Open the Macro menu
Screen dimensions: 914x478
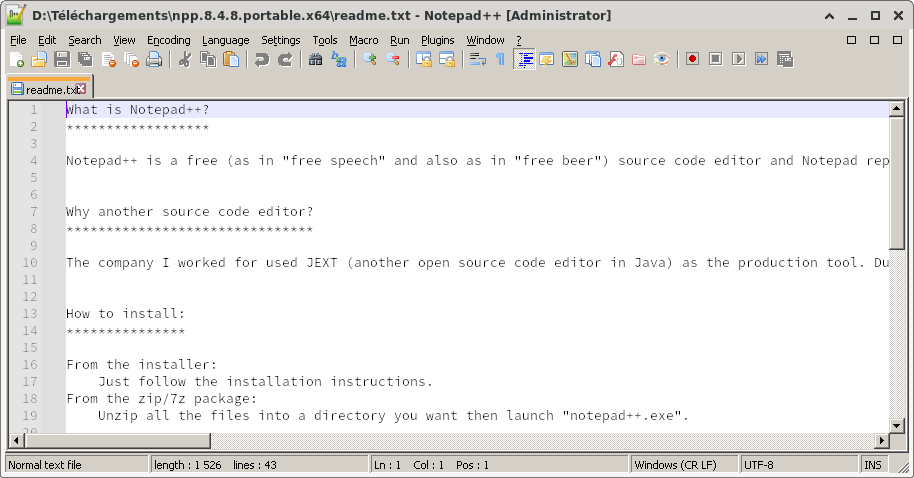(x=364, y=40)
